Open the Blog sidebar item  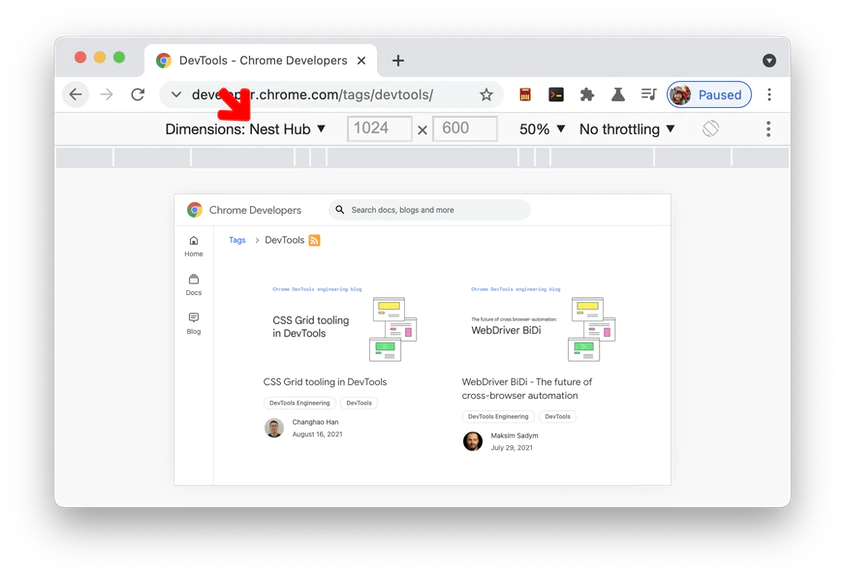(194, 323)
